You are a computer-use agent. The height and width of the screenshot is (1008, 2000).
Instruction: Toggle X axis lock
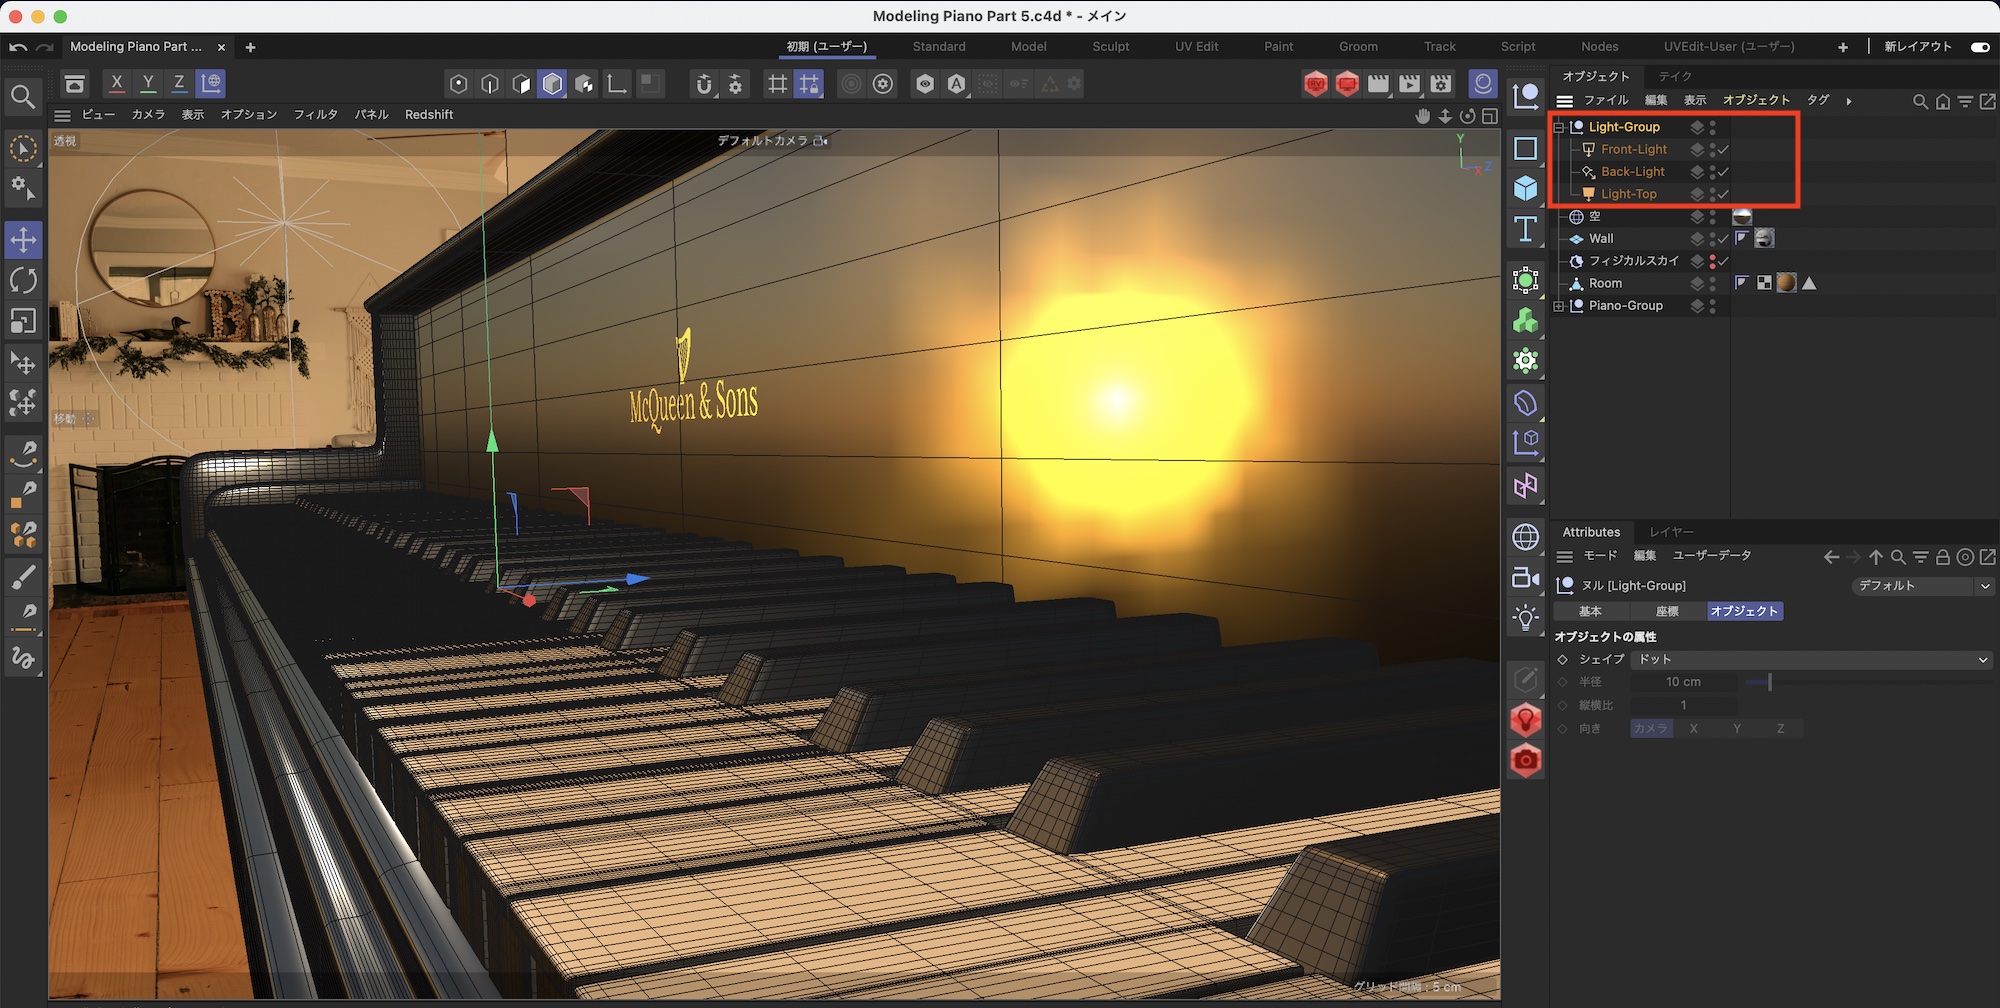coord(117,84)
